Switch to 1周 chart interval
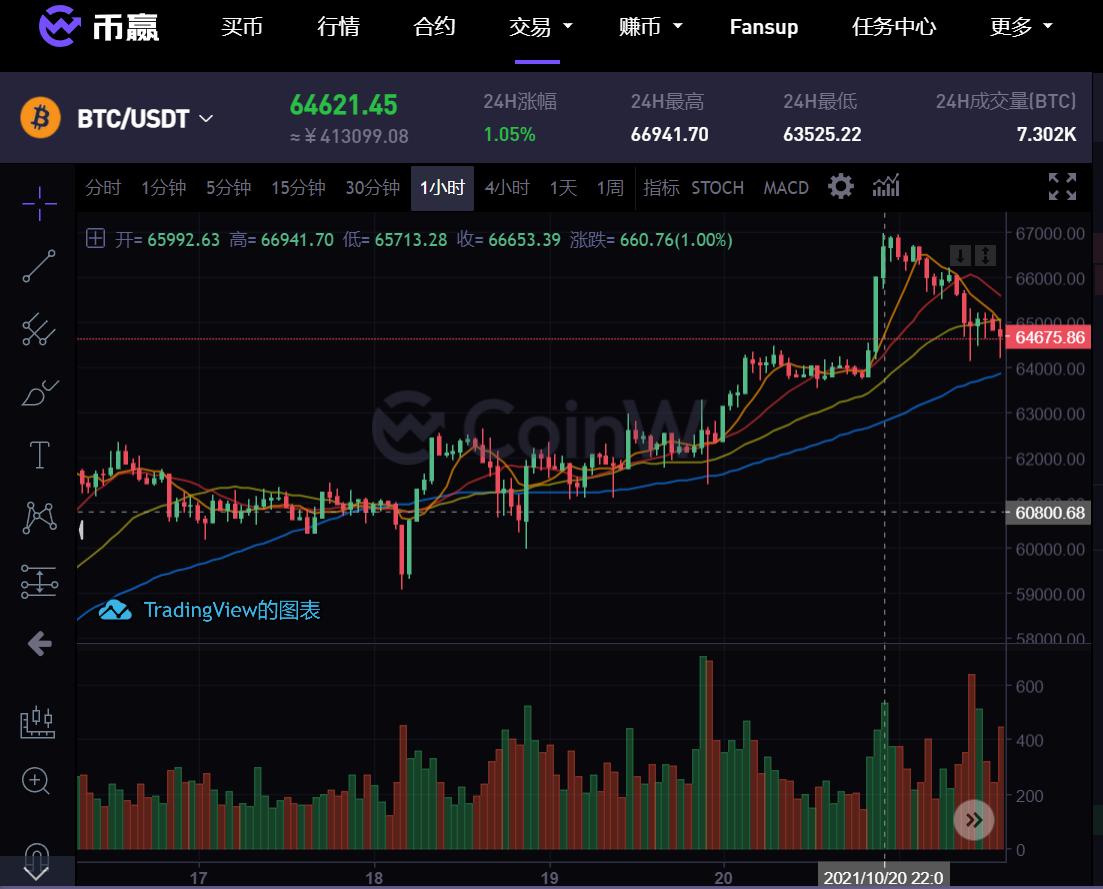 click(x=611, y=188)
